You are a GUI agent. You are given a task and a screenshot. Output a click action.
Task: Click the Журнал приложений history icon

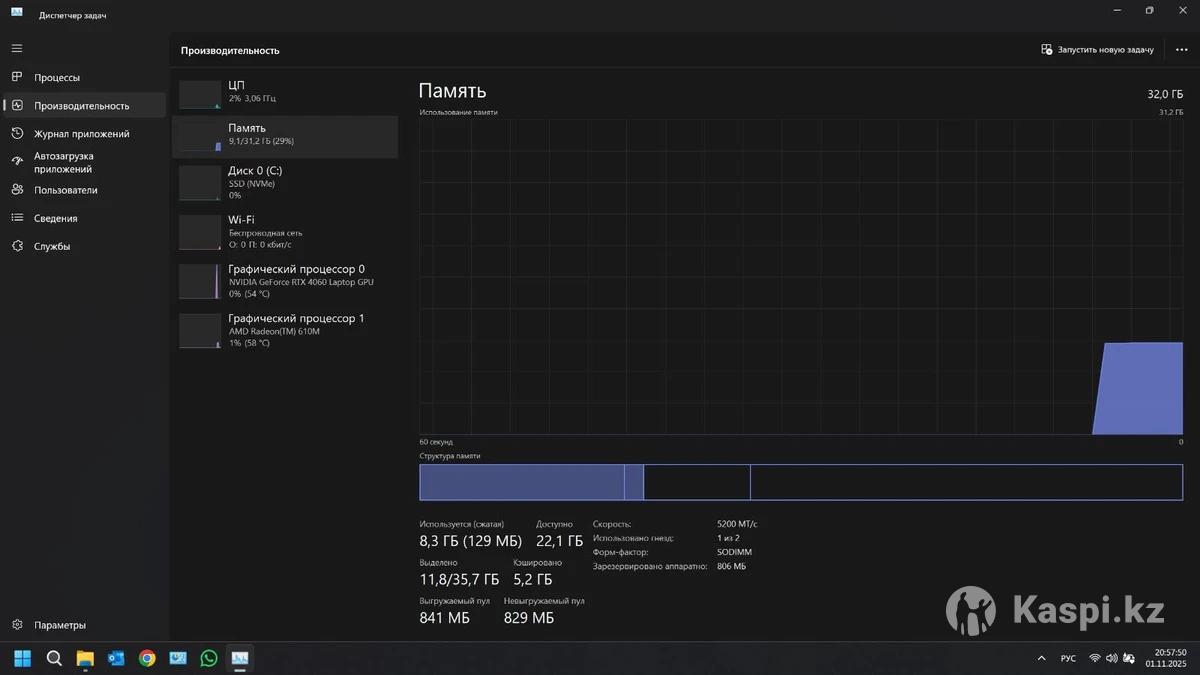pyautogui.click(x=17, y=133)
